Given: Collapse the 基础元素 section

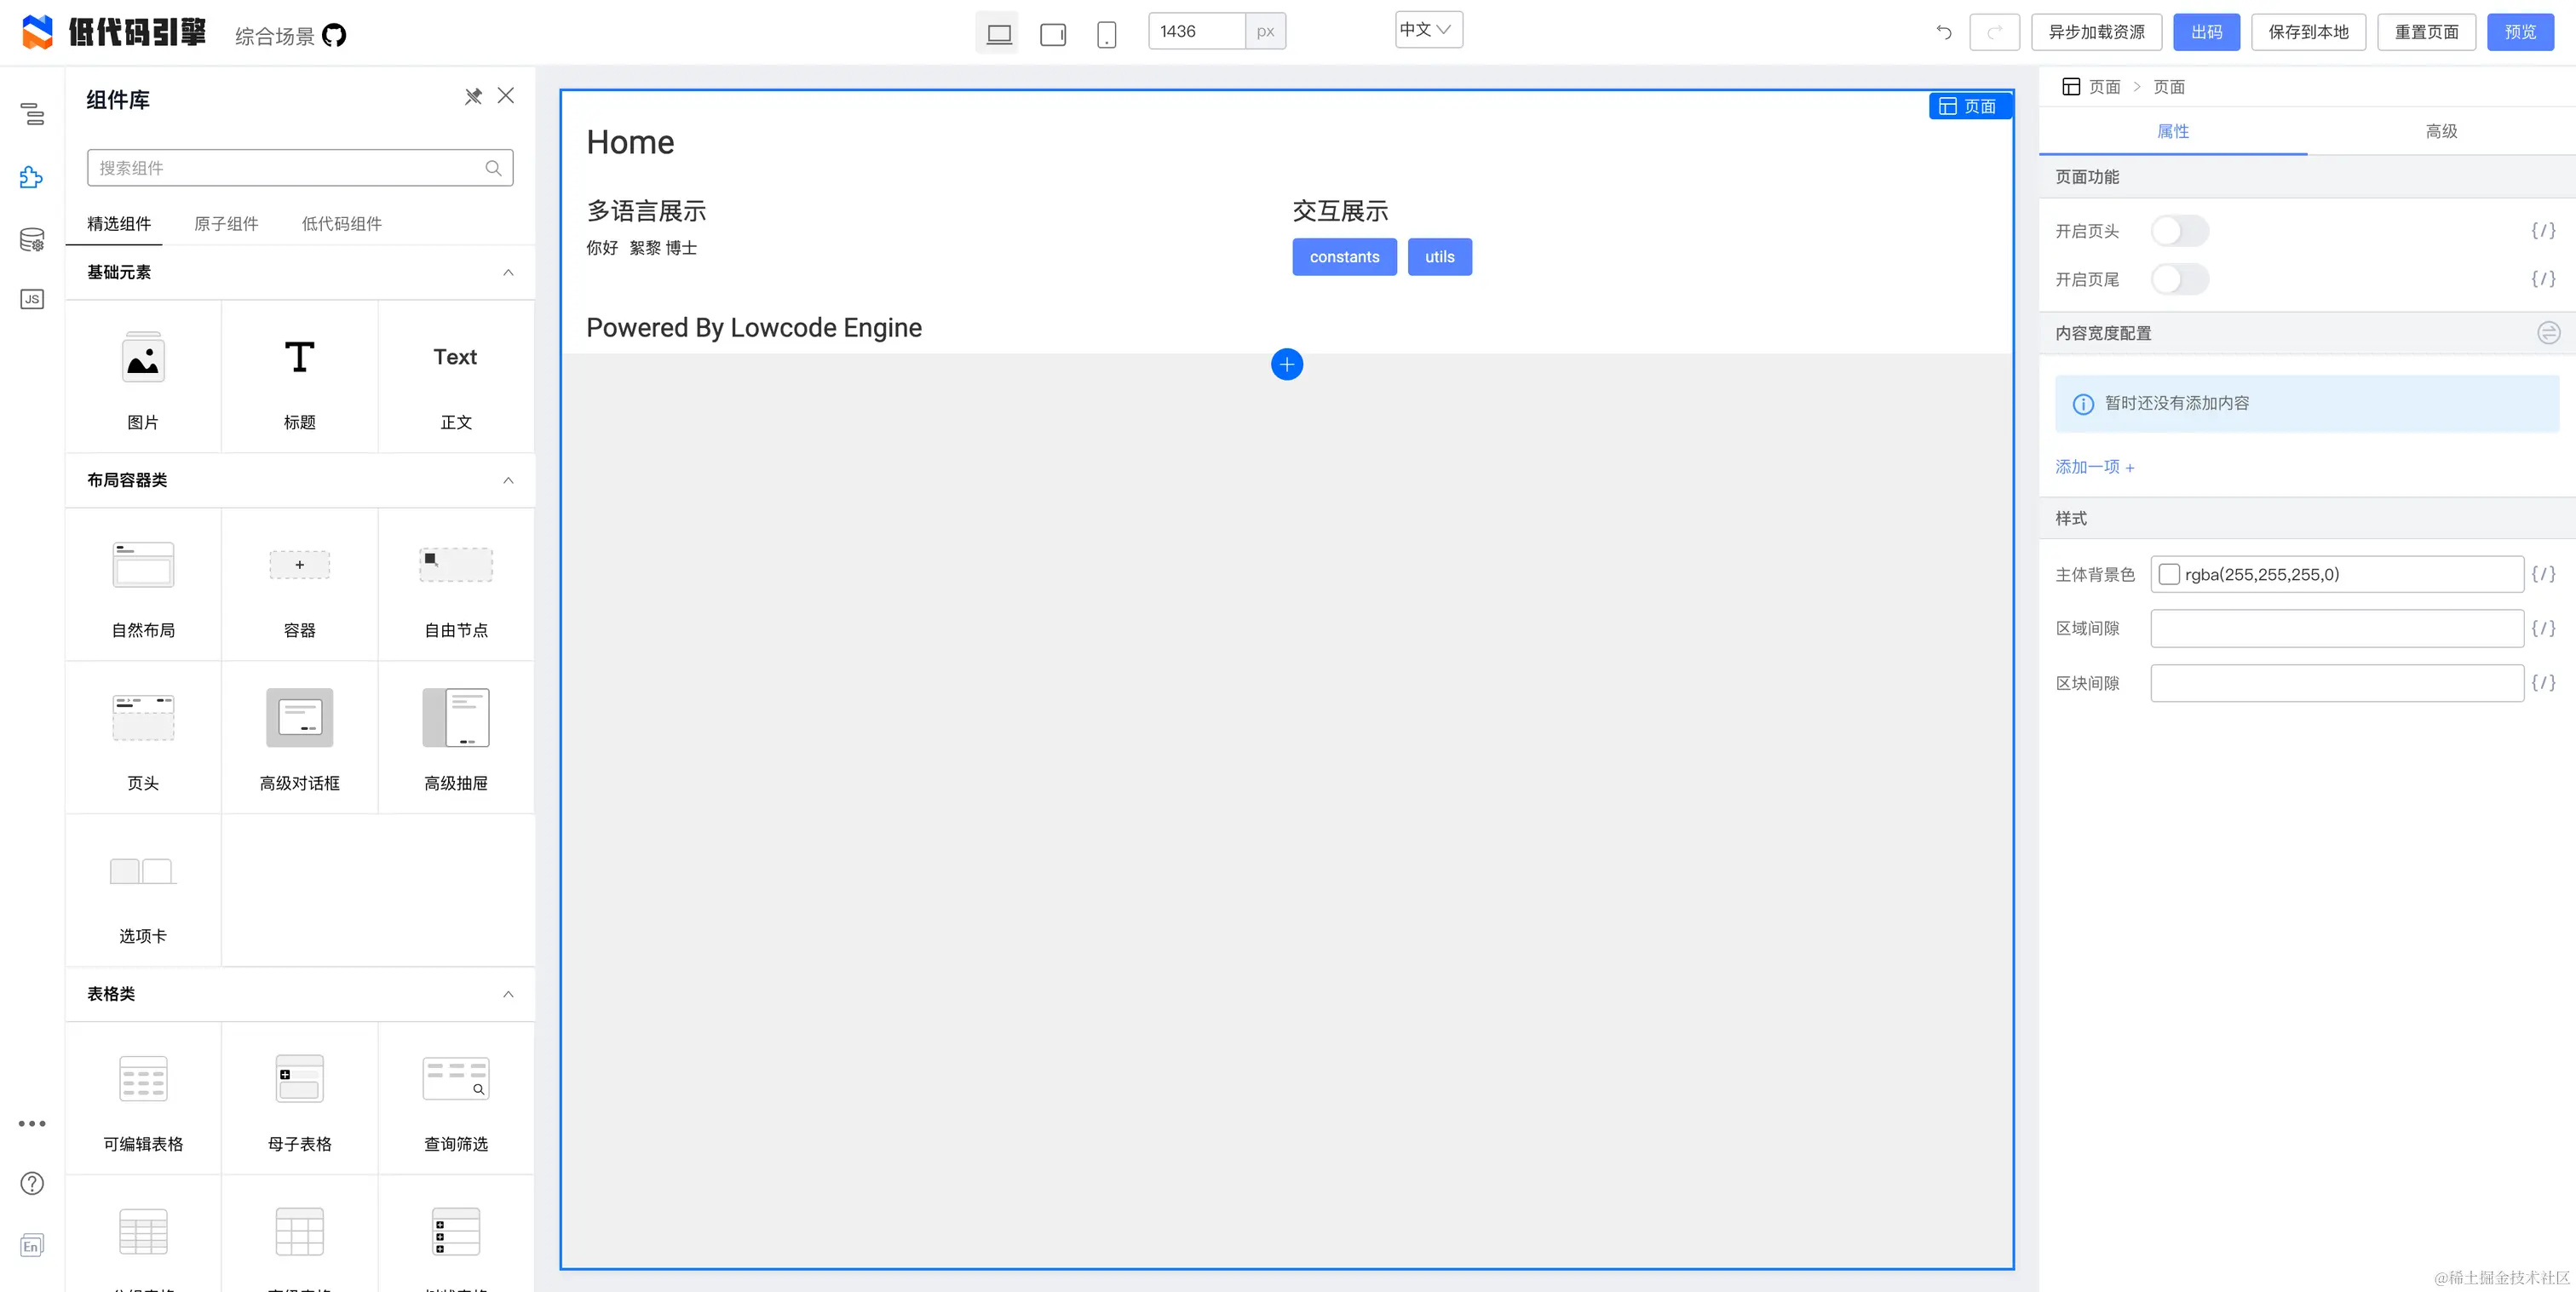Looking at the screenshot, I should [x=508, y=273].
